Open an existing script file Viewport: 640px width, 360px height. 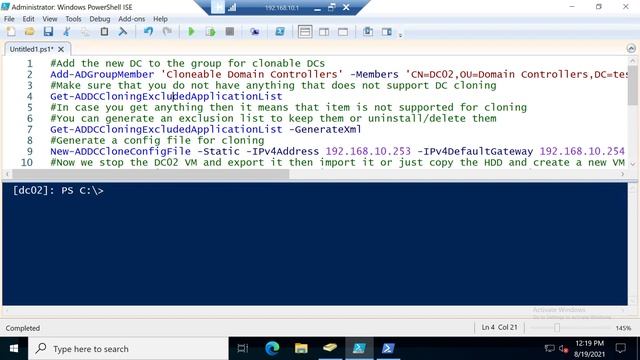pos(29,32)
